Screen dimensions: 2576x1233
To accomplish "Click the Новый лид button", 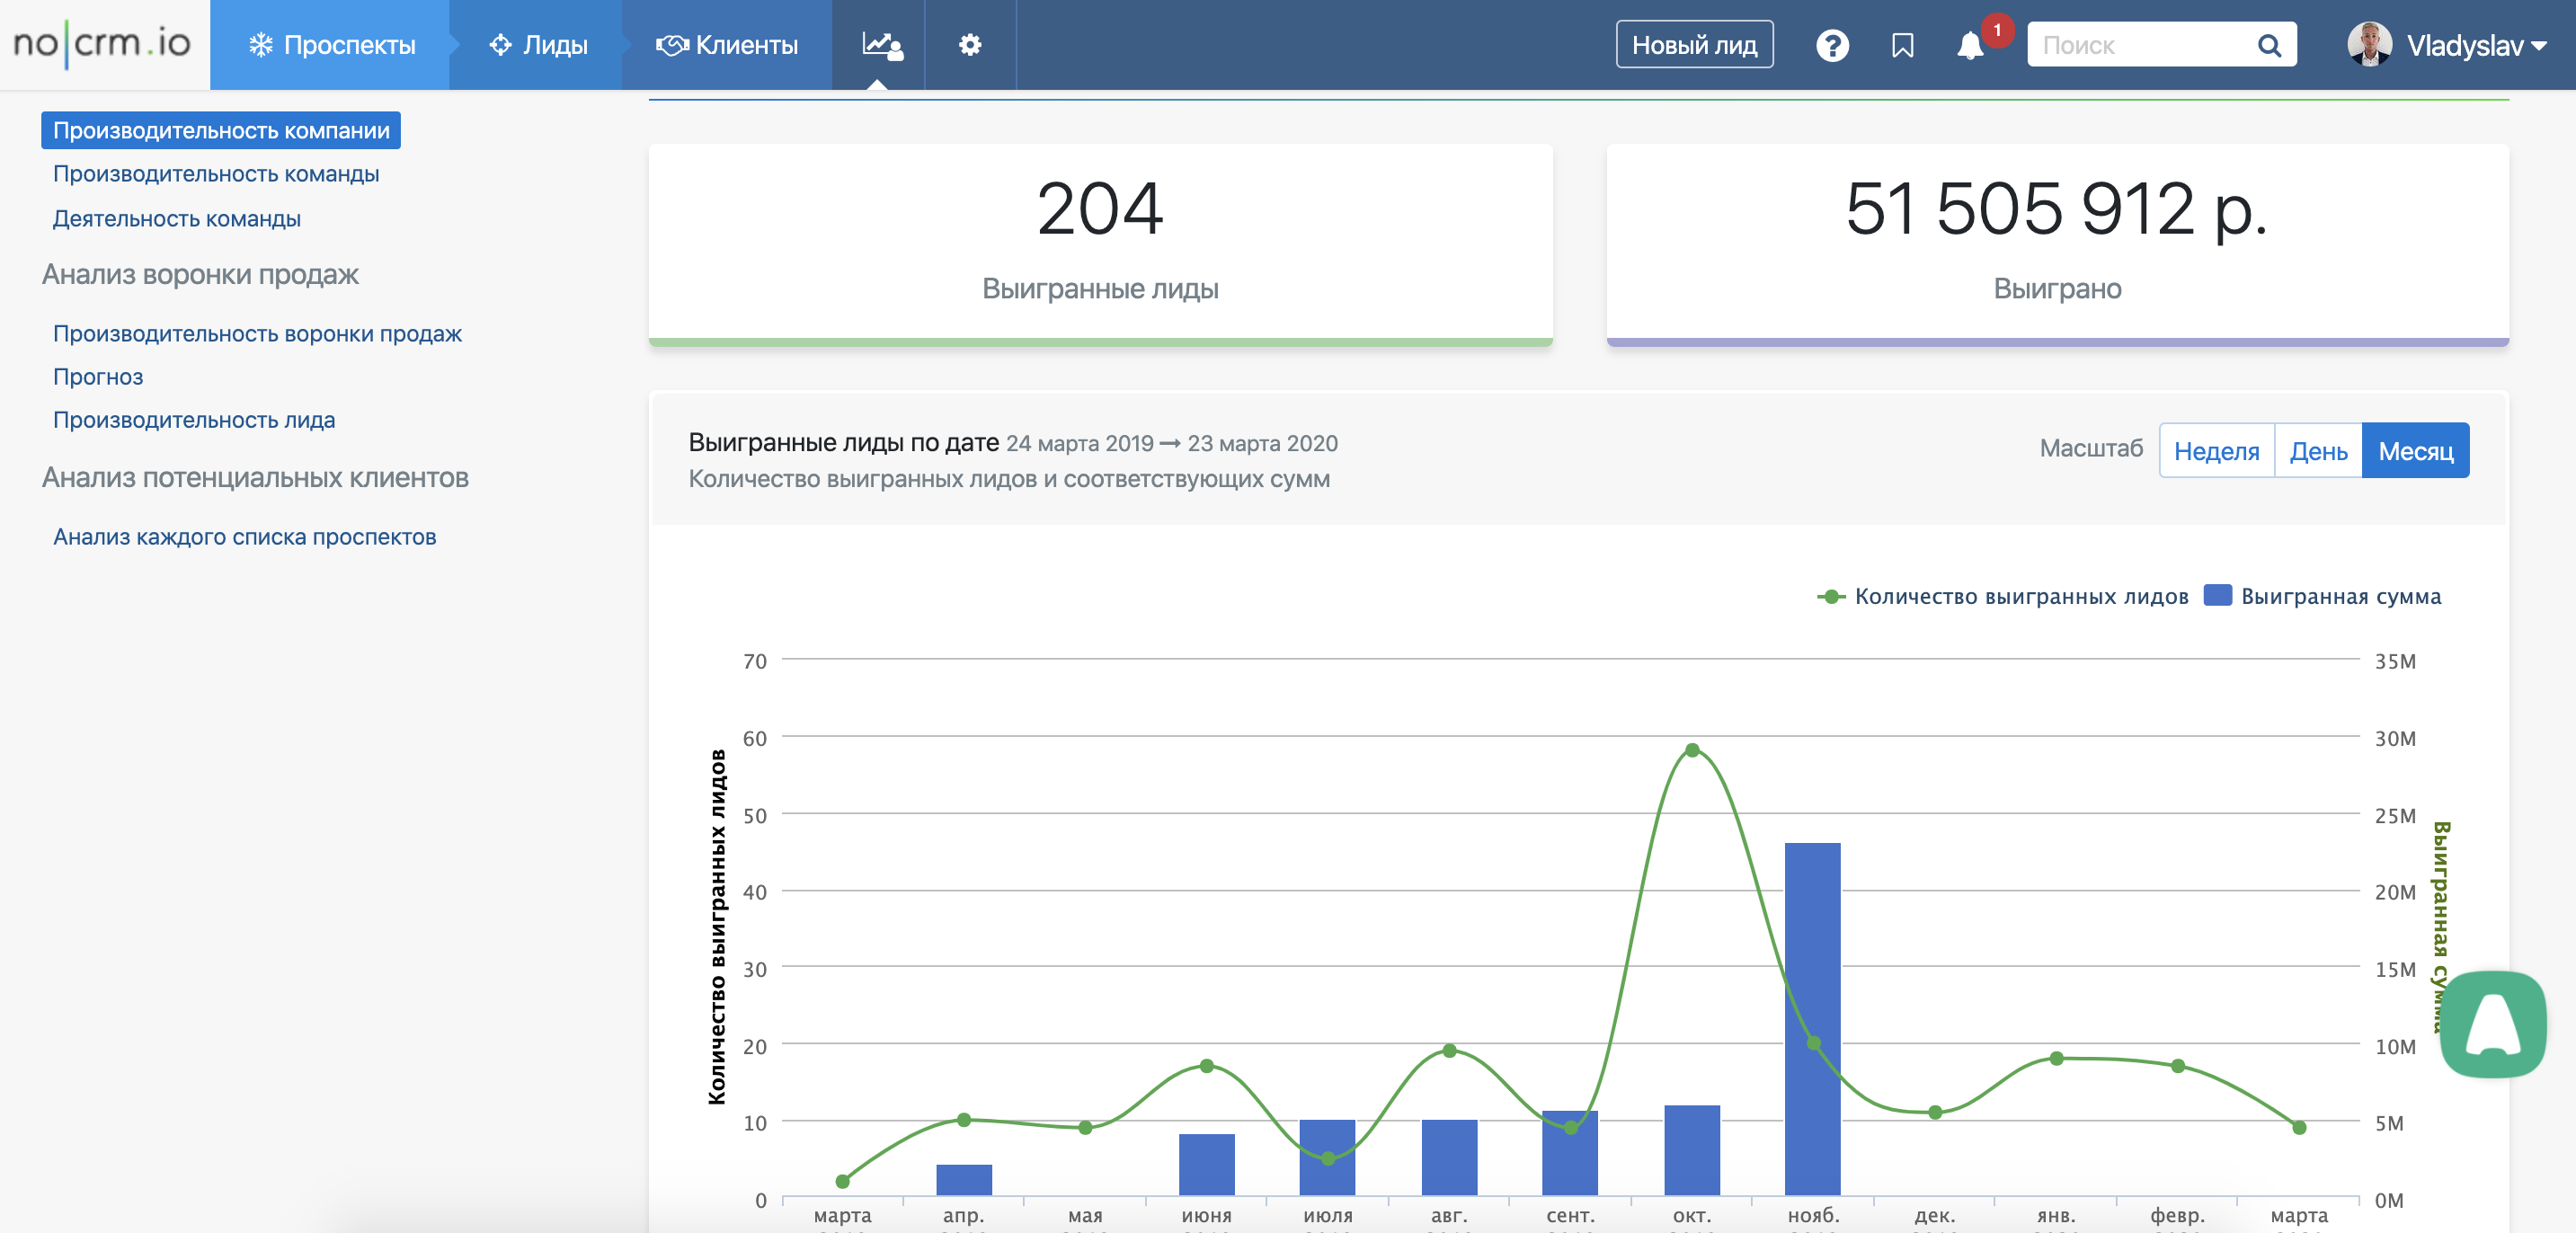I will [1694, 45].
